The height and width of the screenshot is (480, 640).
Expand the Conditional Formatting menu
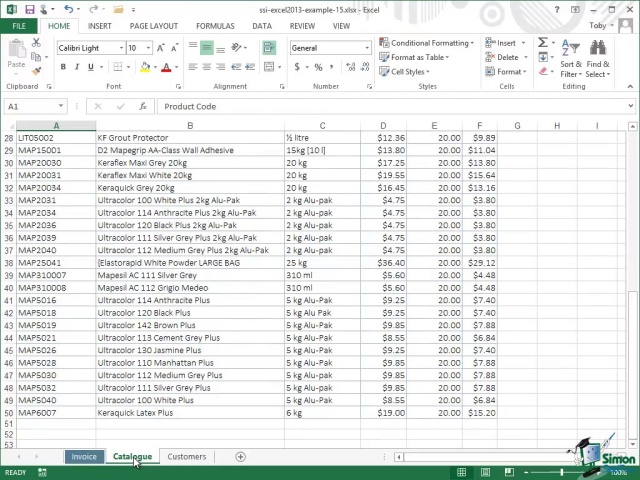[427, 43]
